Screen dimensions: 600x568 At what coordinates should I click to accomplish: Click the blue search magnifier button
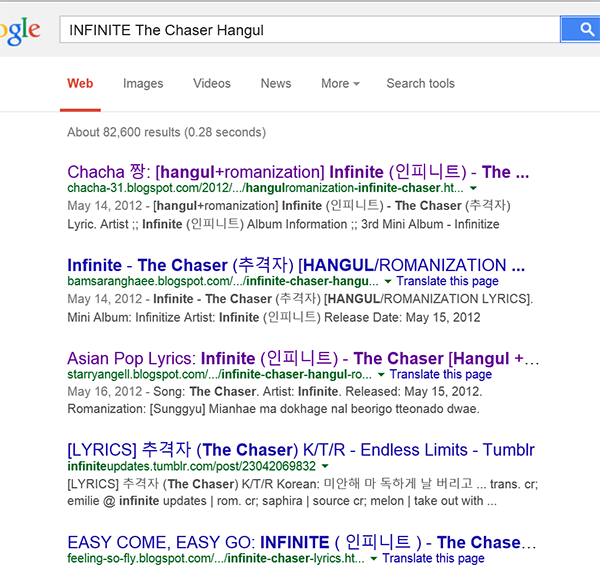coord(586,29)
